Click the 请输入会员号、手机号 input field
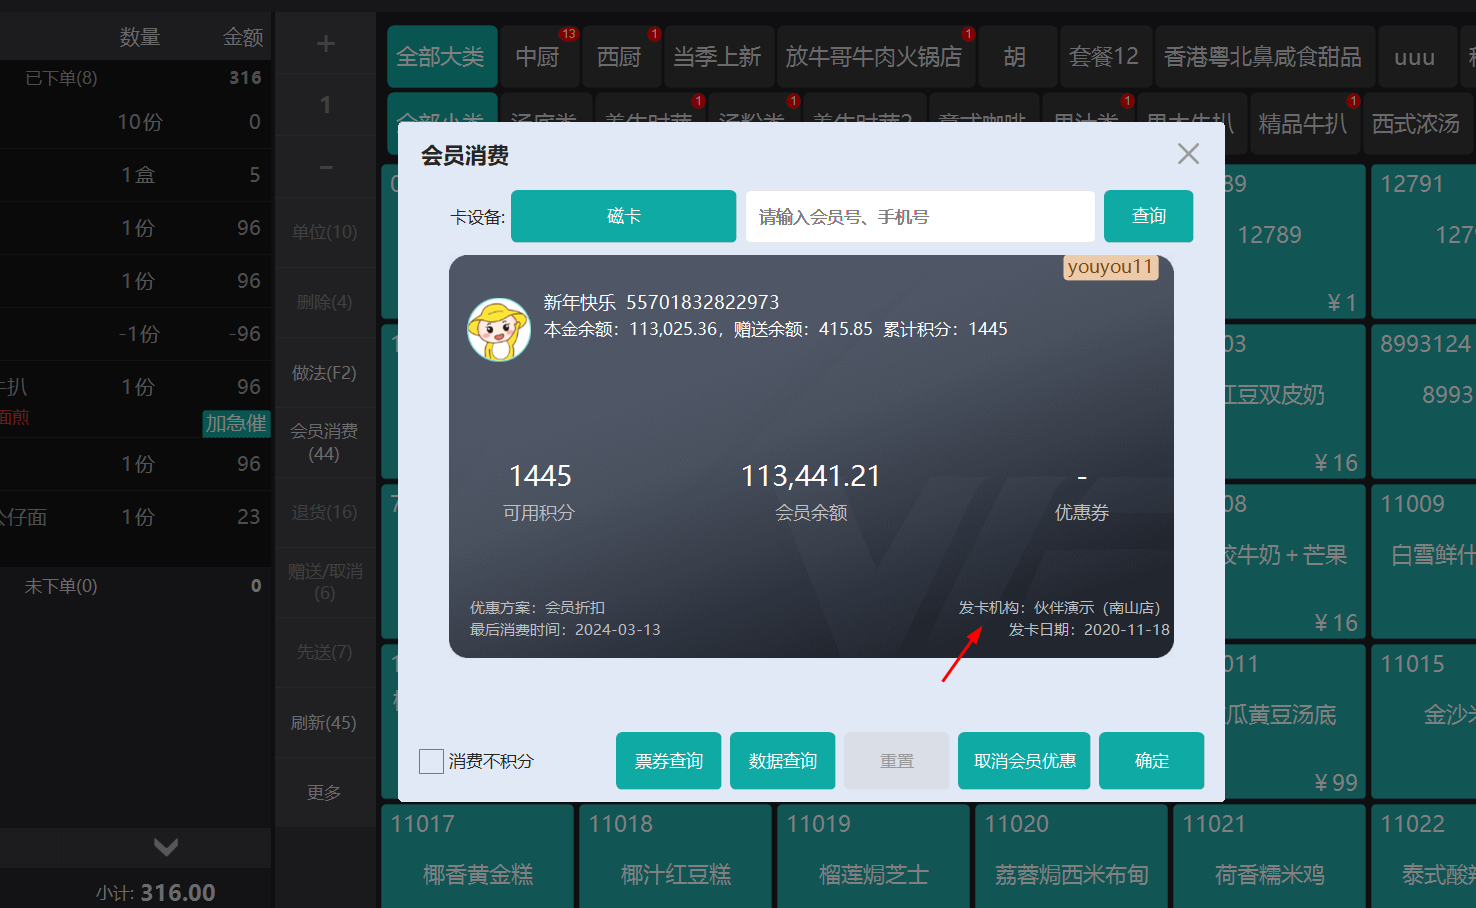Viewport: 1476px width, 908px height. 918,216
